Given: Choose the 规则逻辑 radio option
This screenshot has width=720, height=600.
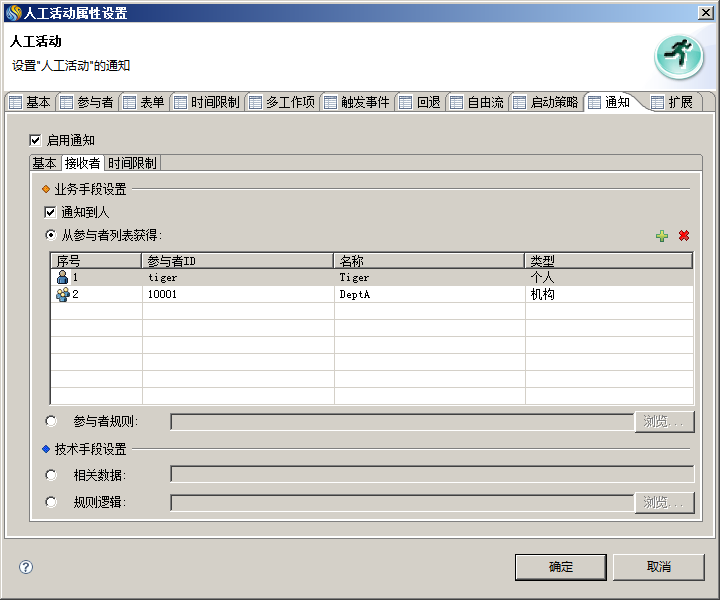Looking at the screenshot, I should click(51, 502).
